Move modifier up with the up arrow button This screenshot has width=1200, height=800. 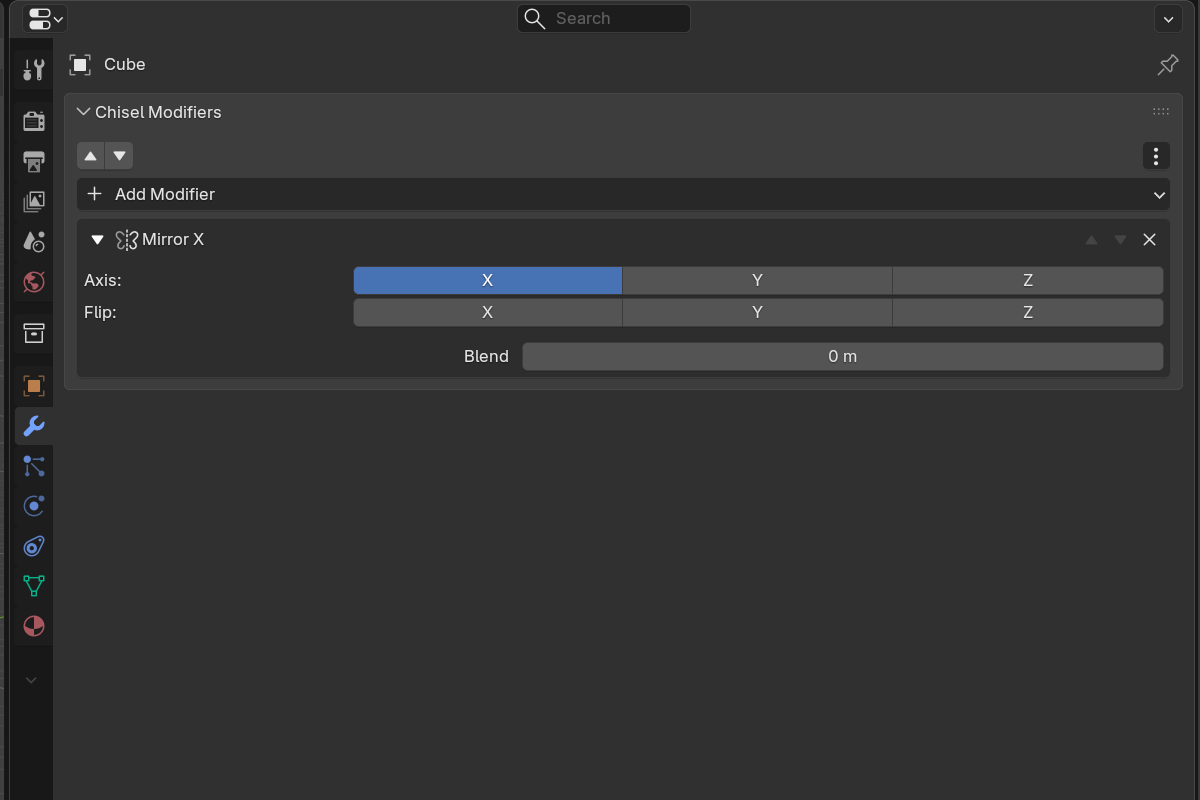91,156
